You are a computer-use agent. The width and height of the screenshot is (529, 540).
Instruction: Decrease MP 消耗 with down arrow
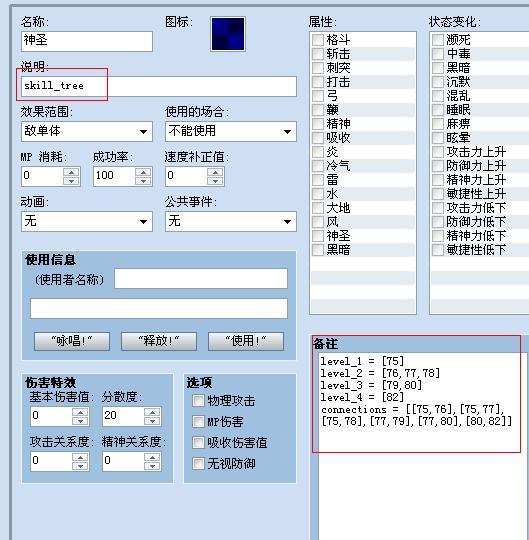[x=72, y=181]
